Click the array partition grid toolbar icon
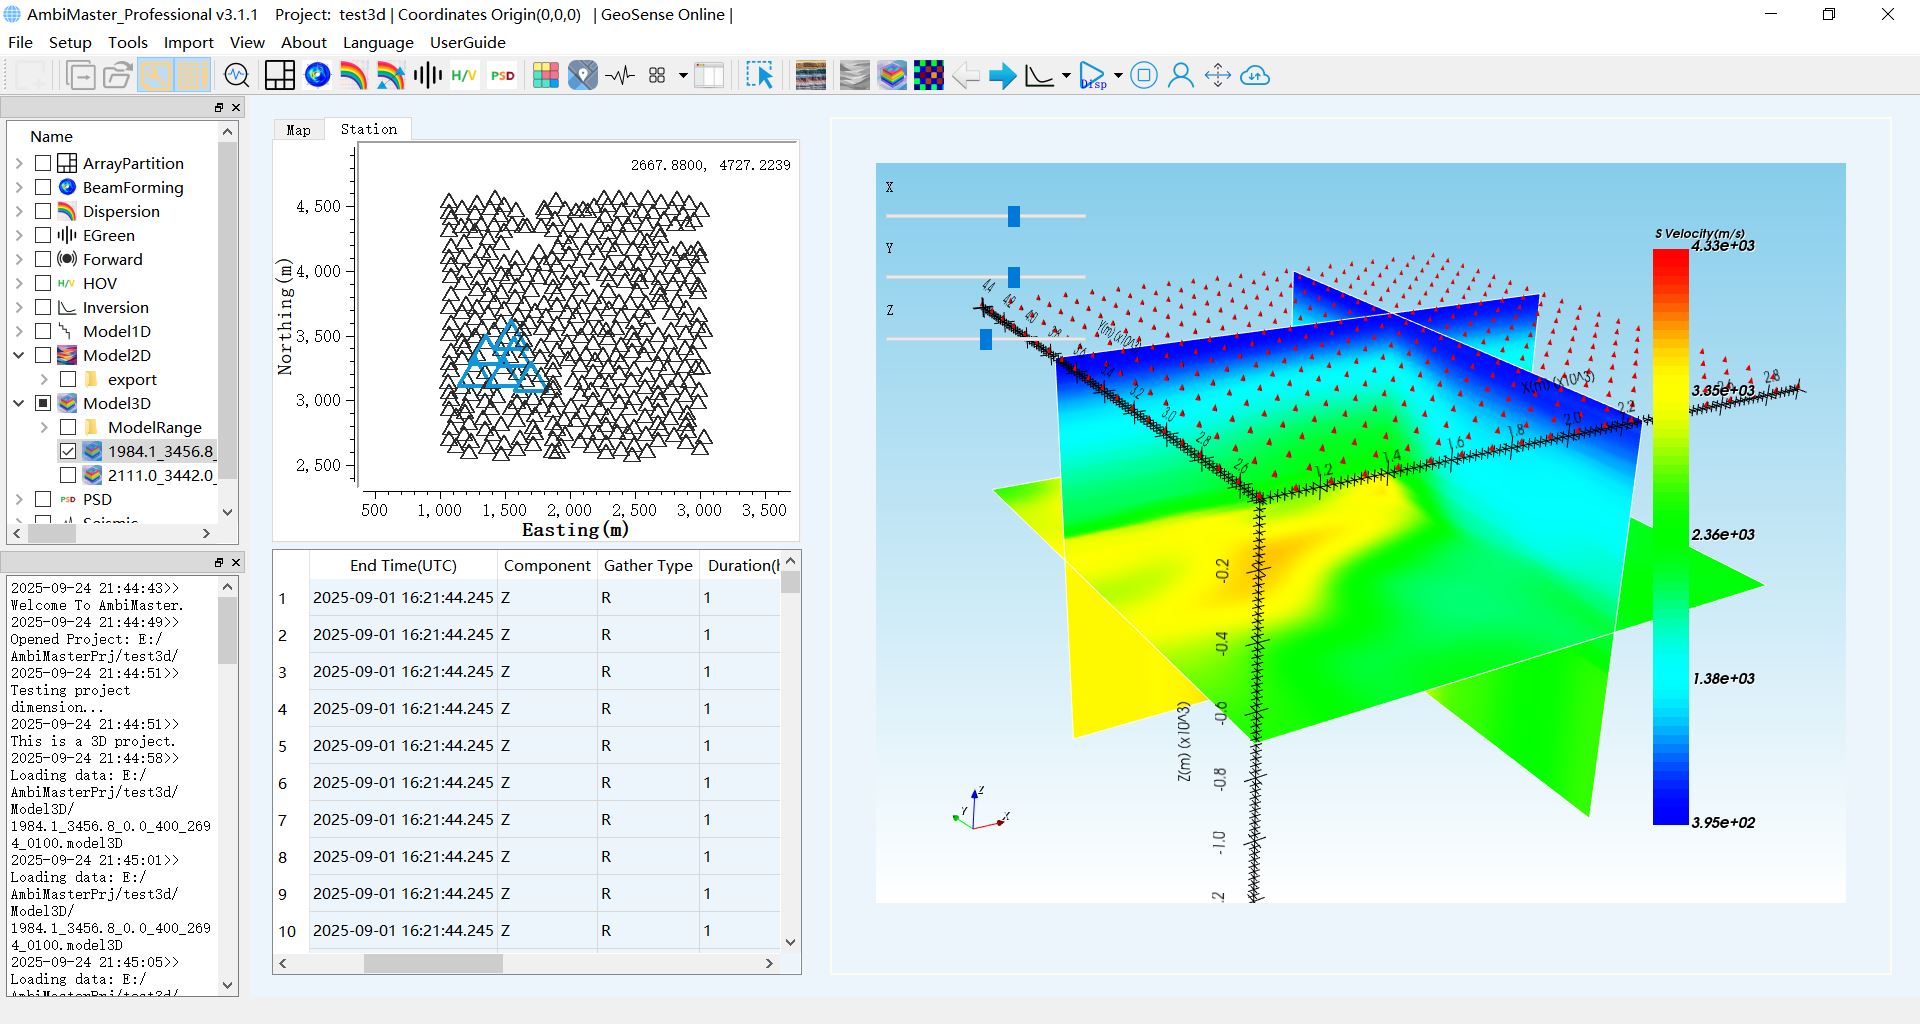Image resolution: width=1920 pixels, height=1024 pixels. click(280, 76)
